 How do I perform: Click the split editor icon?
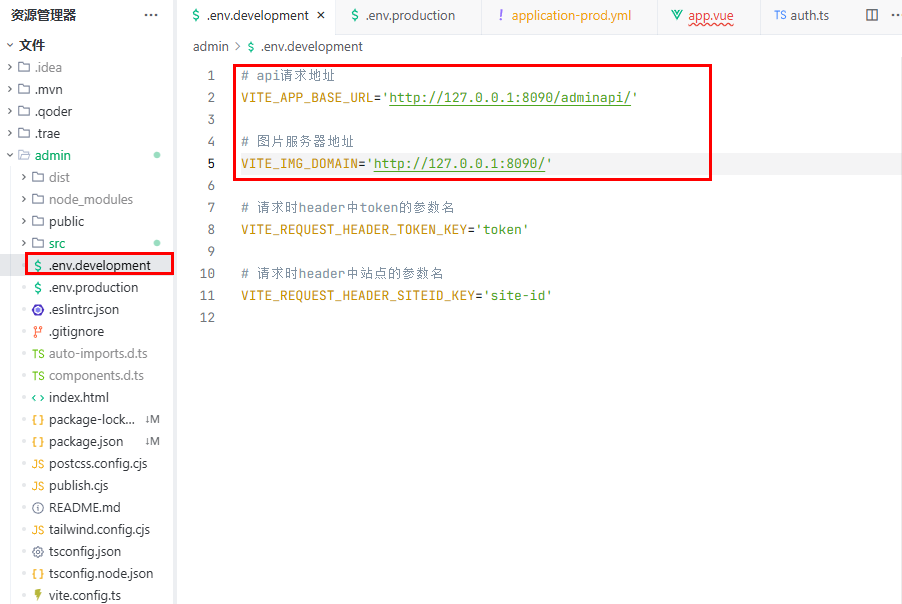pos(872,16)
